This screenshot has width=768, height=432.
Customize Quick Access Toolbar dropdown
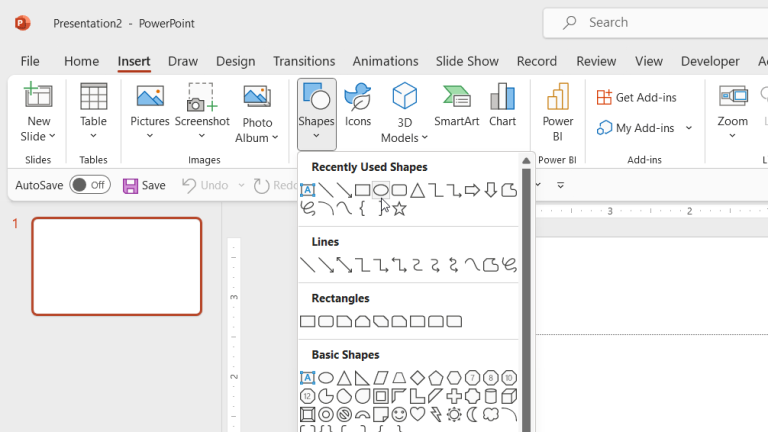point(560,185)
